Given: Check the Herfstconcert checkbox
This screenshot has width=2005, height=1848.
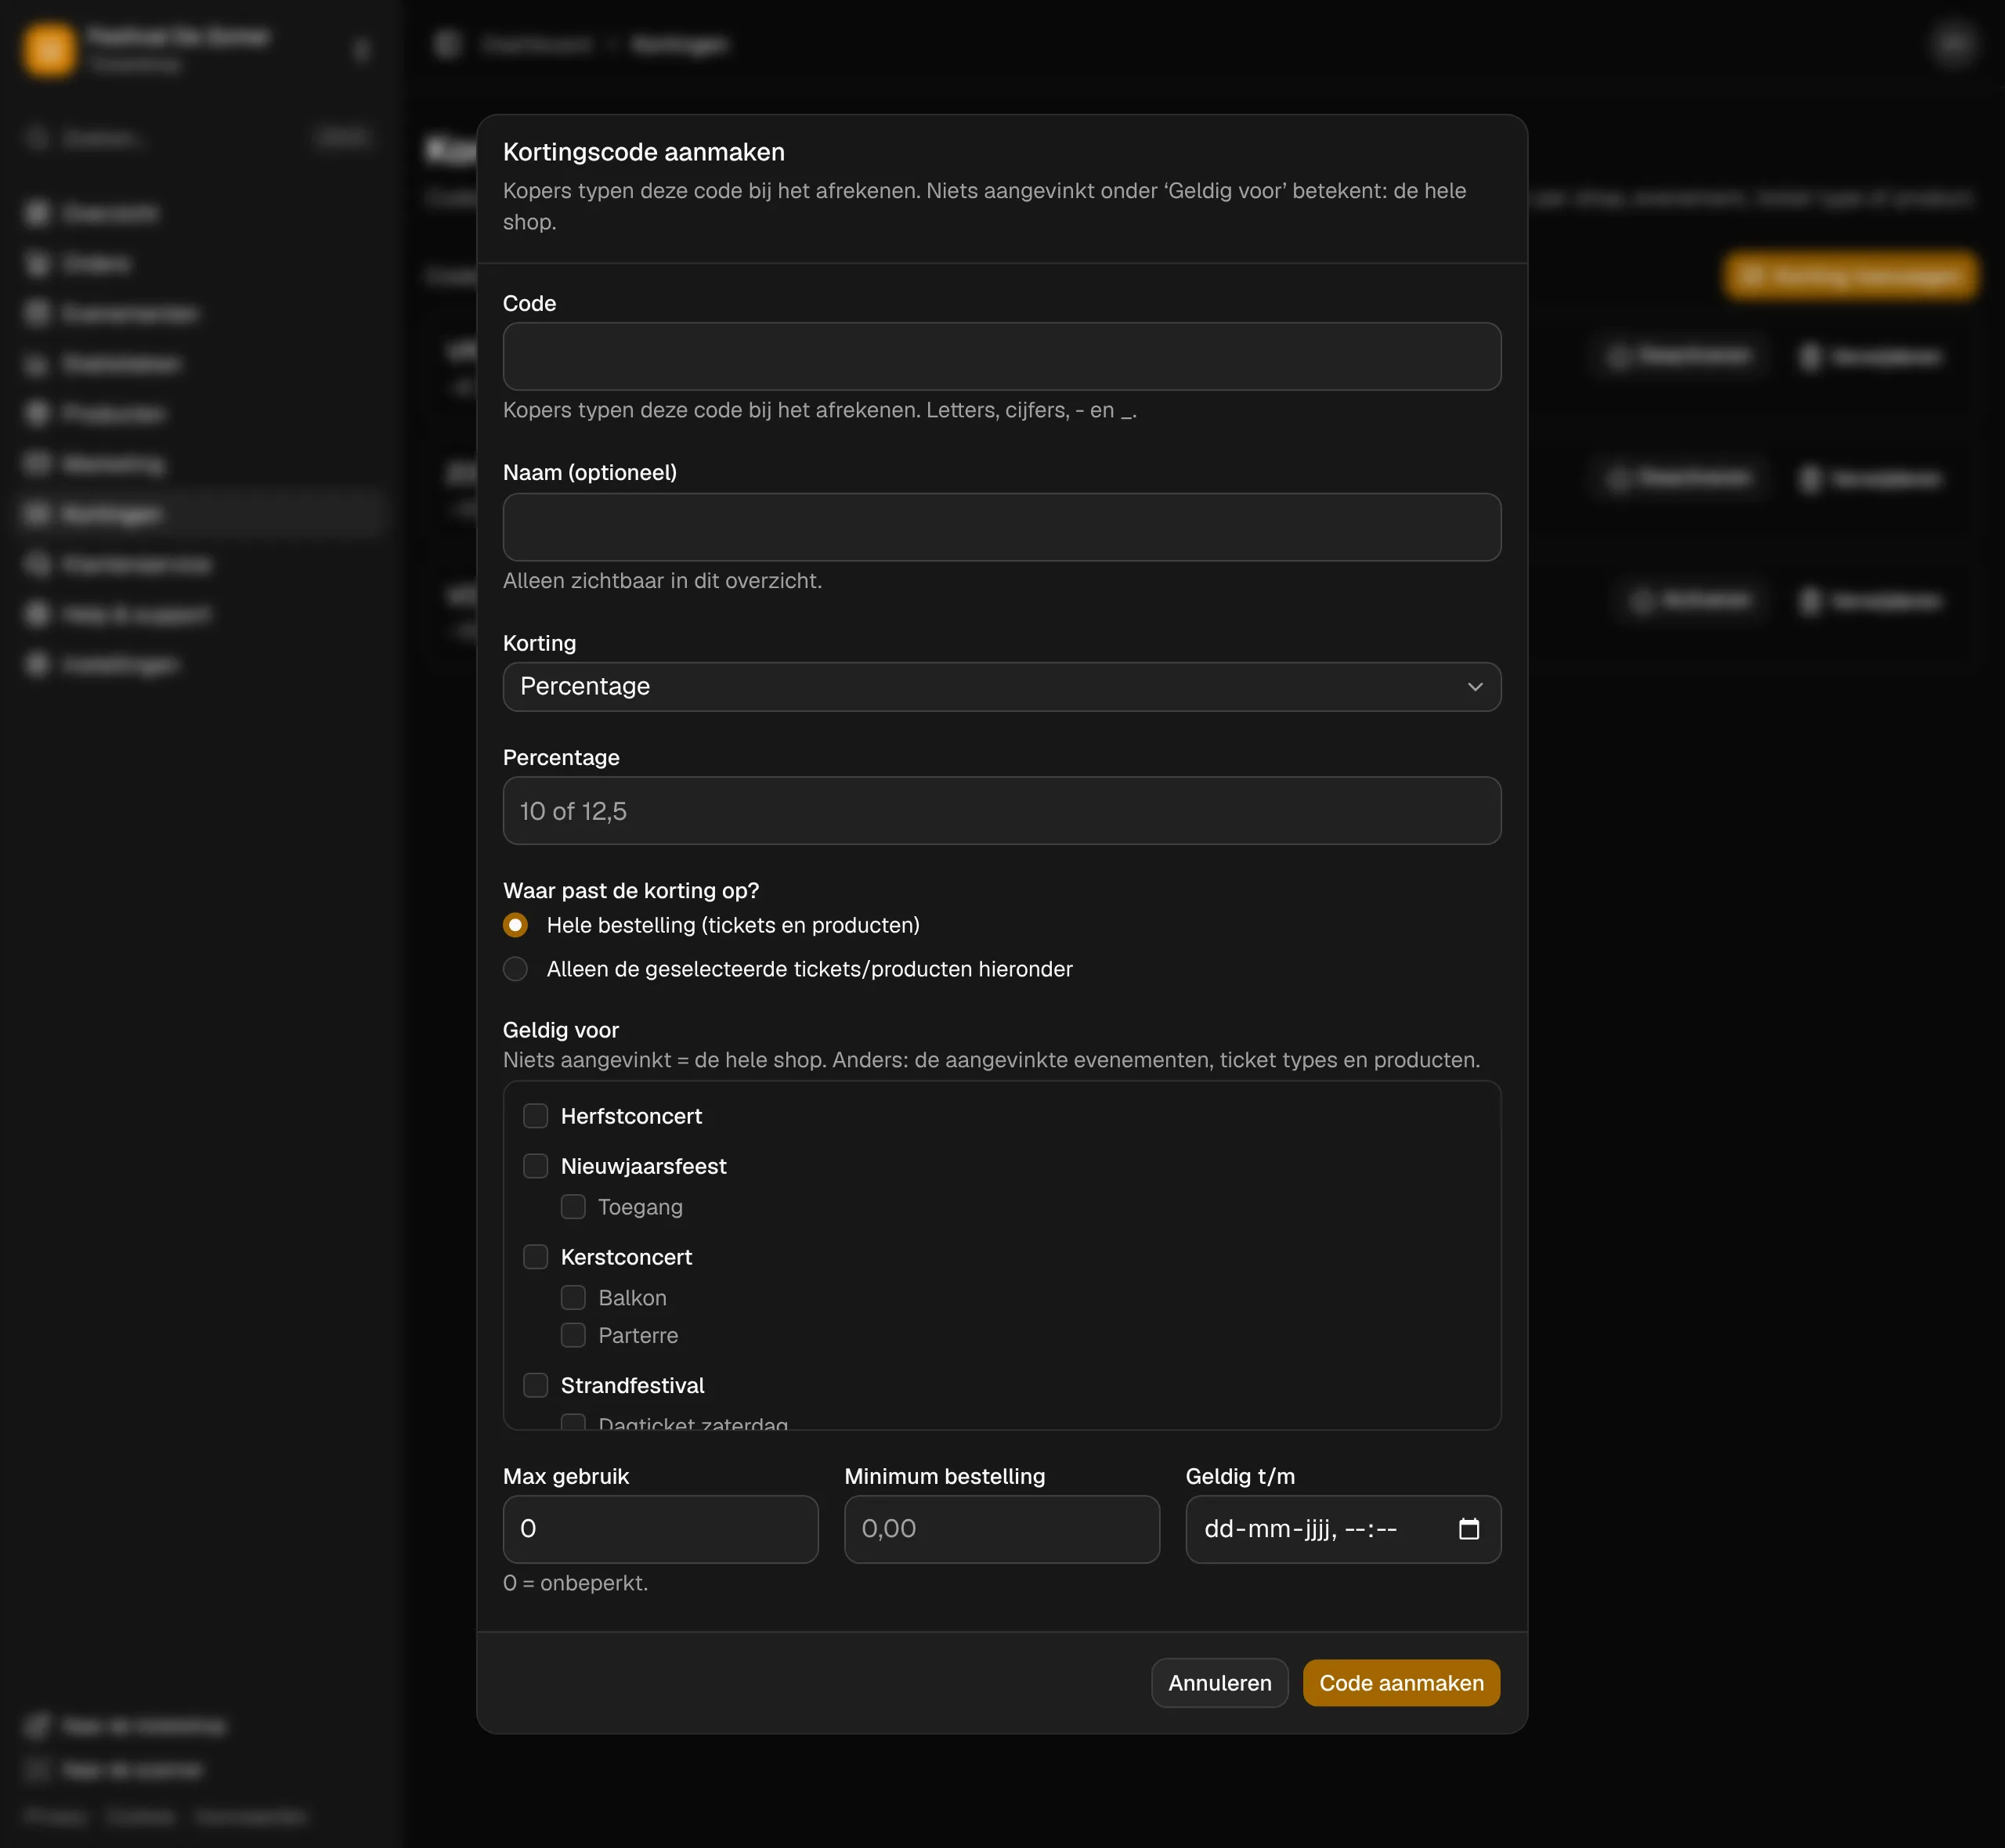Looking at the screenshot, I should pyautogui.click(x=536, y=1116).
